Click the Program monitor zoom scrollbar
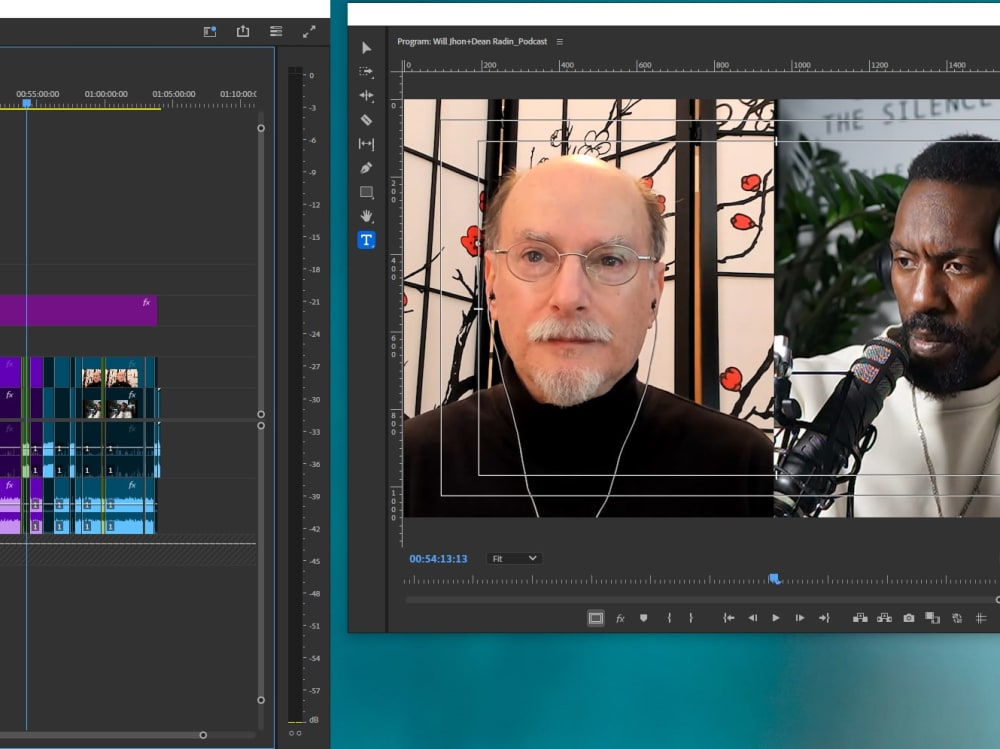This screenshot has height=749, width=1000. [702, 600]
